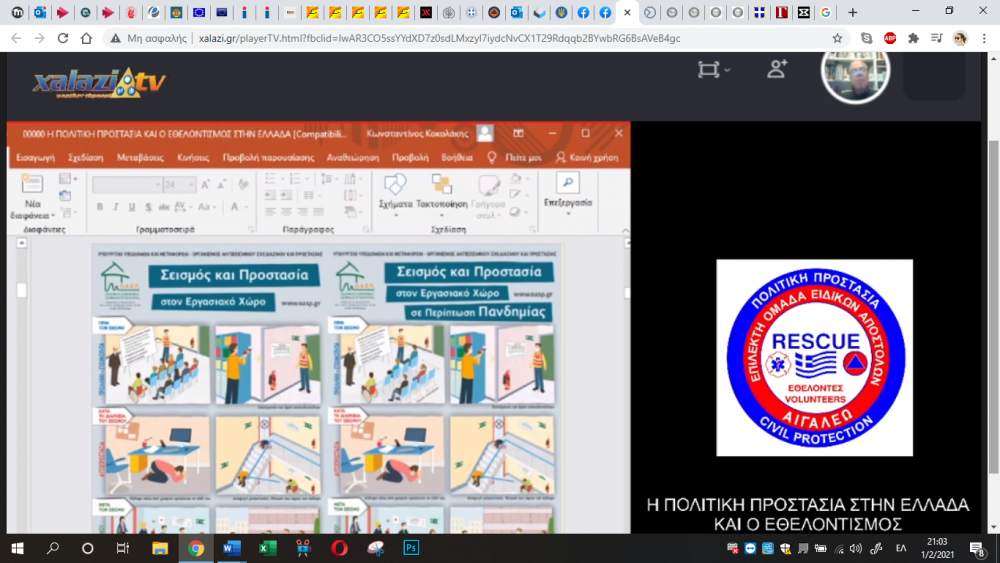Click the Βοήθεια help tab

click(x=457, y=157)
